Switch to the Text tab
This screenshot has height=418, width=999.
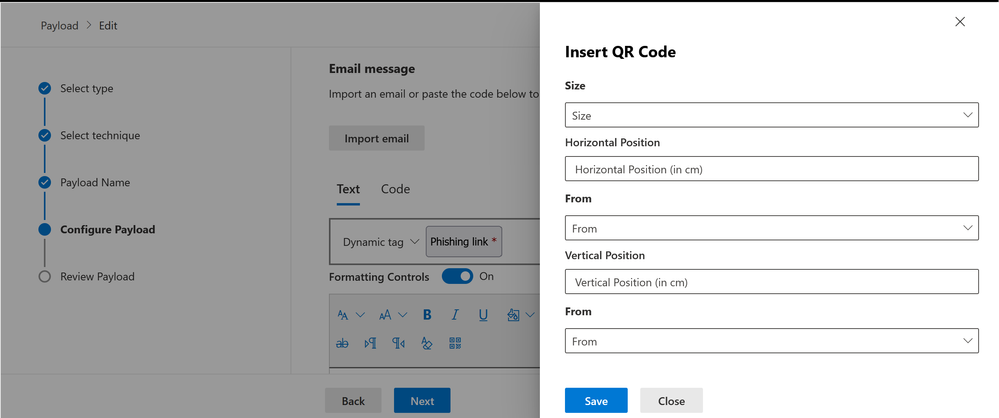point(349,189)
